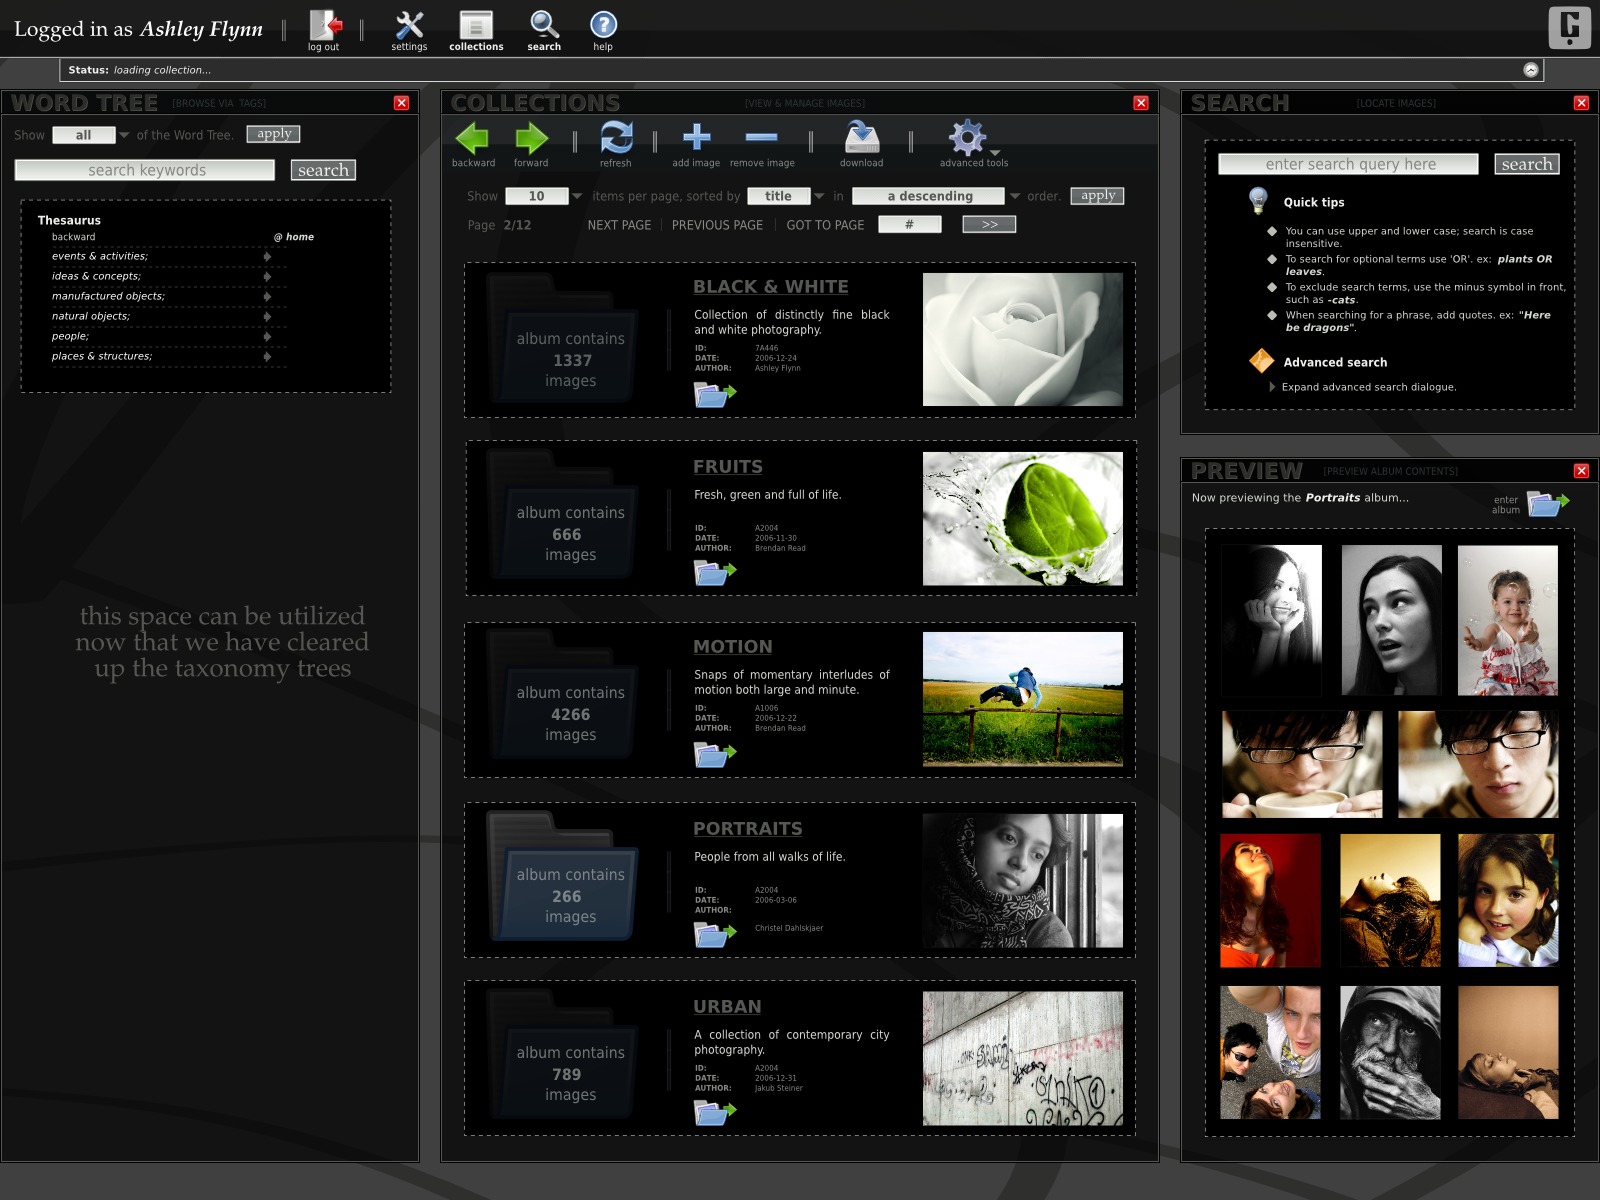The height and width of the screenshot is (1200, 1600).
Task: Click the >> go to page button
Action: (990, 224)
